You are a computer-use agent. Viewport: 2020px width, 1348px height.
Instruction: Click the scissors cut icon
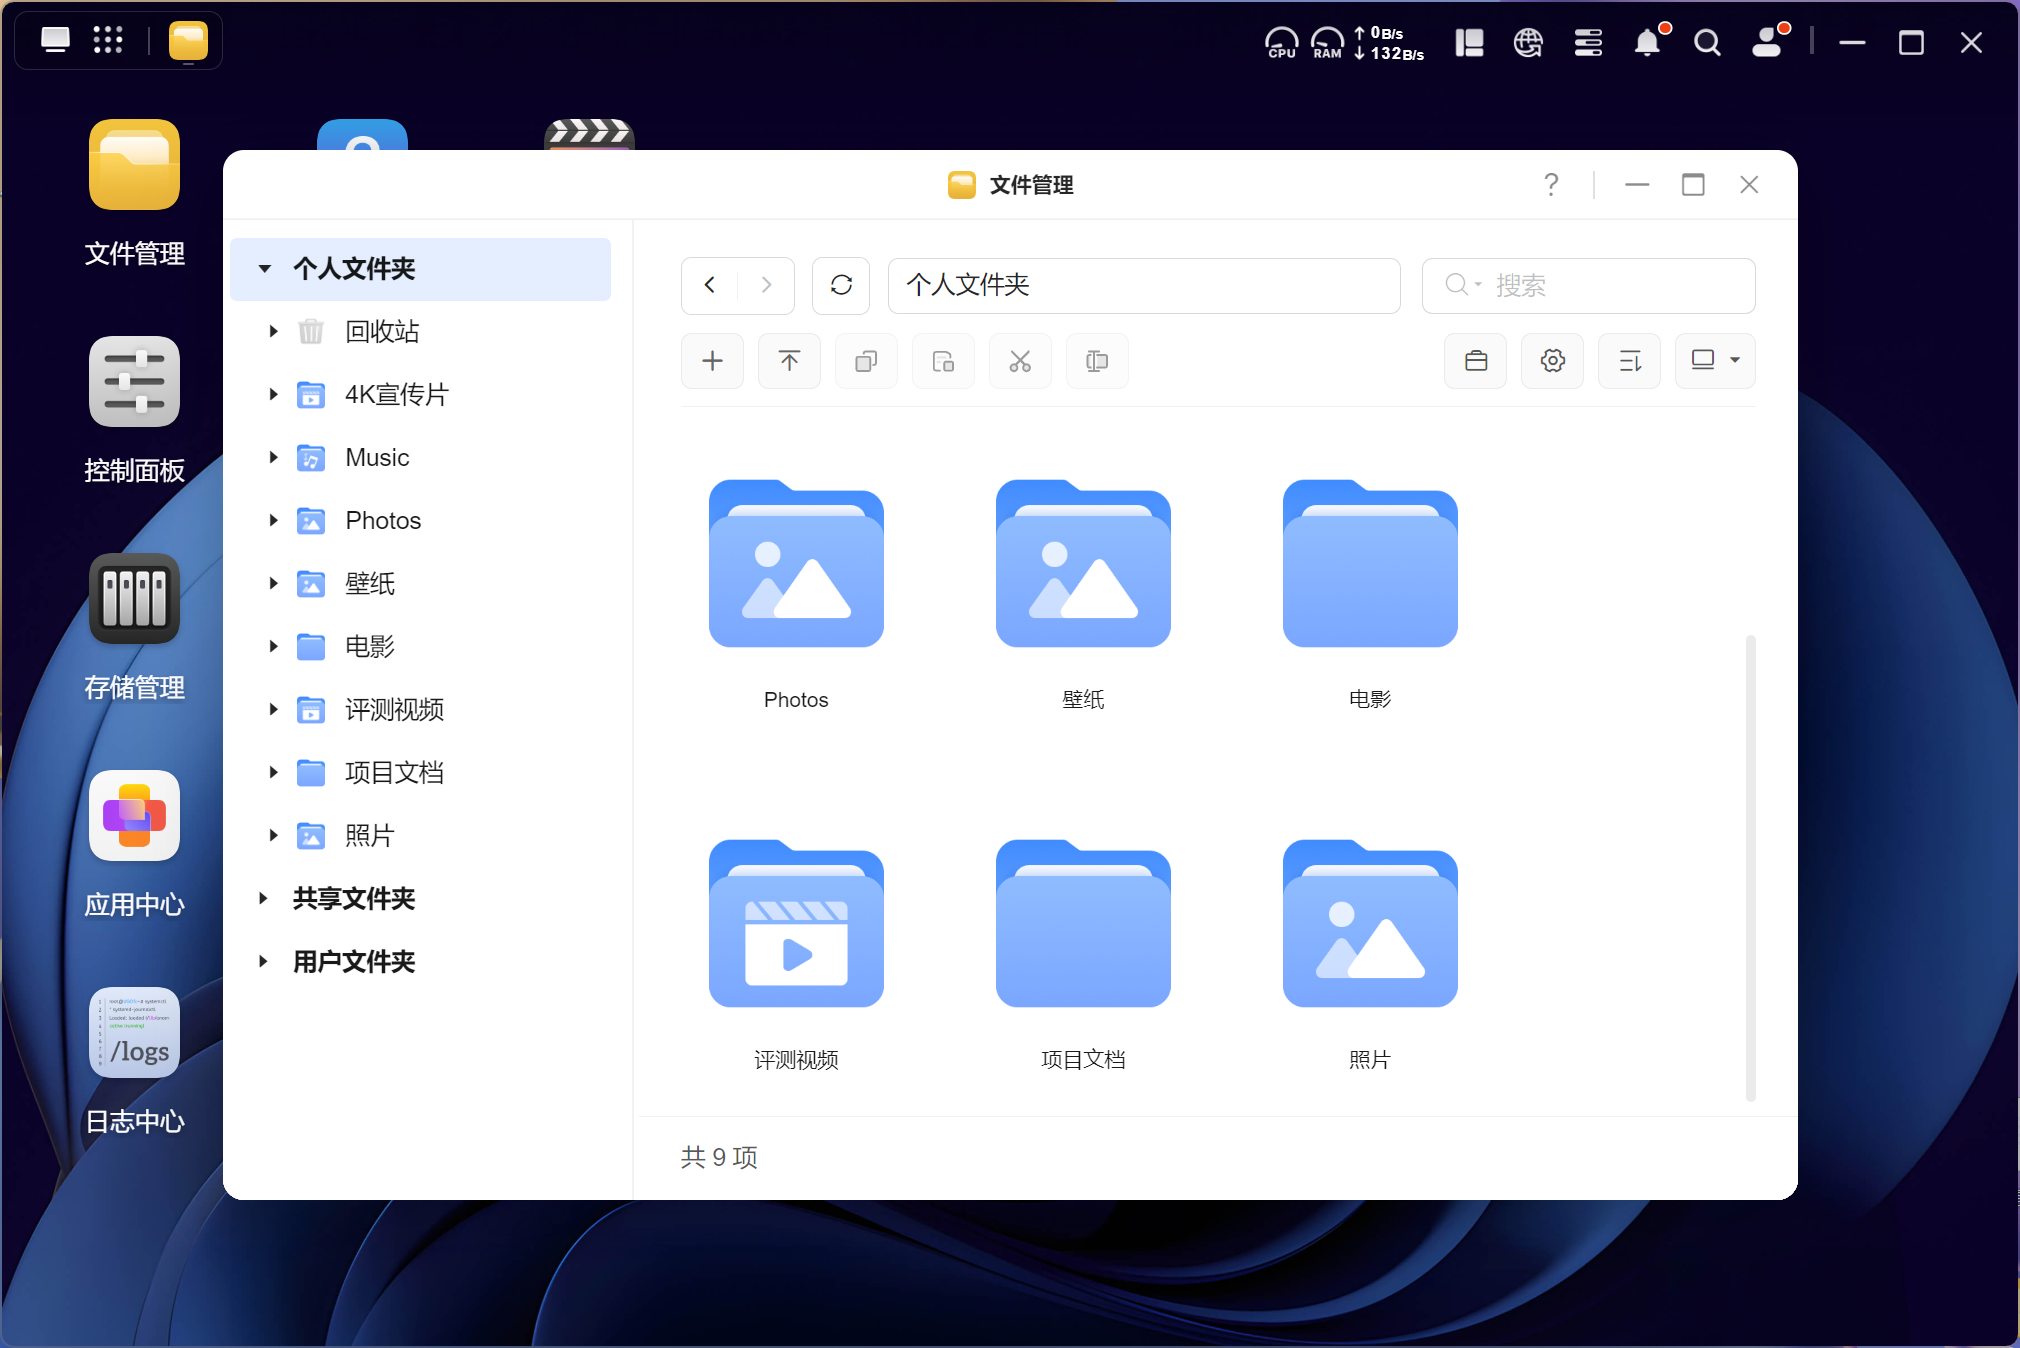click(x=1019, y=361)
